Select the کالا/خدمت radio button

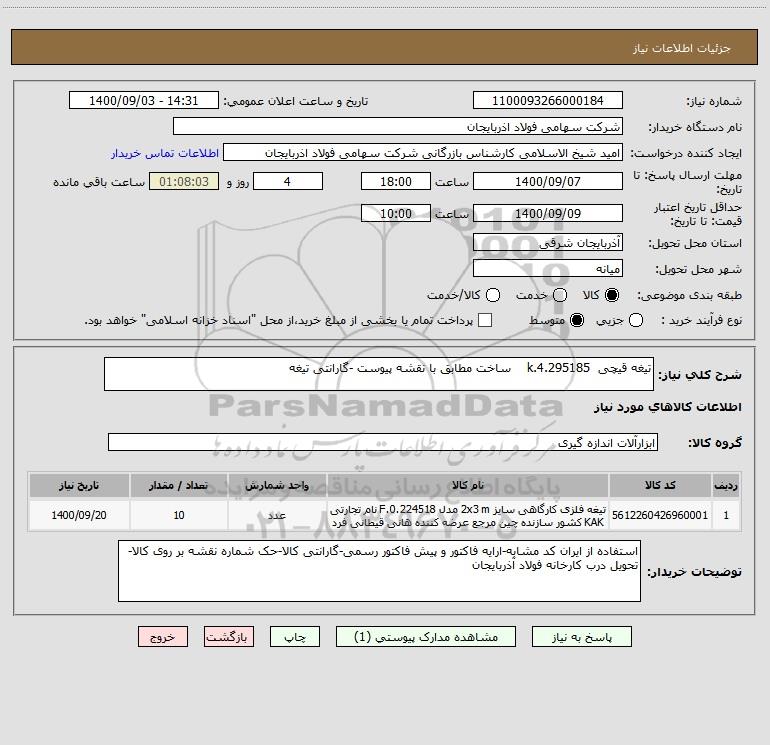click(493, 295)
